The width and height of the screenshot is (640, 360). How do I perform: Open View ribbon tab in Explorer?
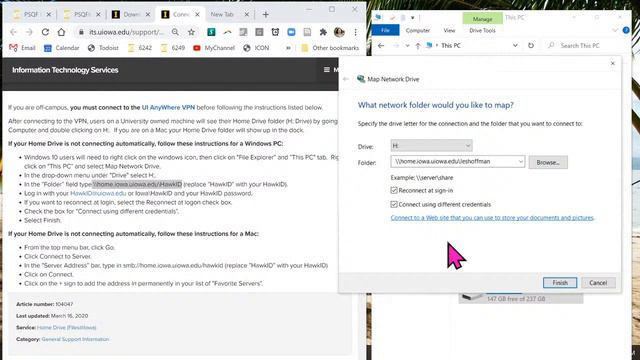click(x=449, y=30)
